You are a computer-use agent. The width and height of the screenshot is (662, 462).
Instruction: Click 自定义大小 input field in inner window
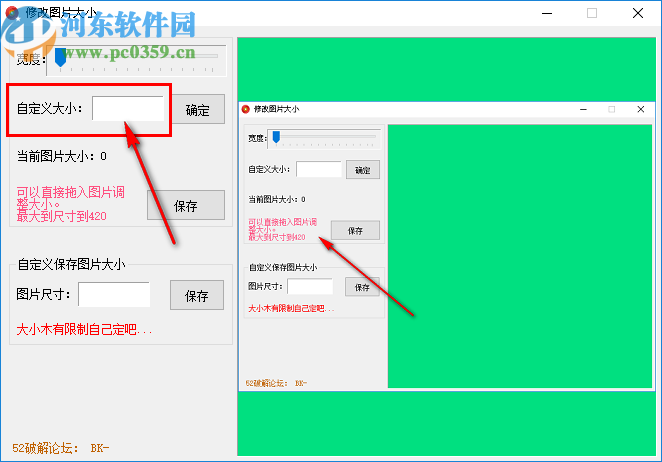click(319, 169)
